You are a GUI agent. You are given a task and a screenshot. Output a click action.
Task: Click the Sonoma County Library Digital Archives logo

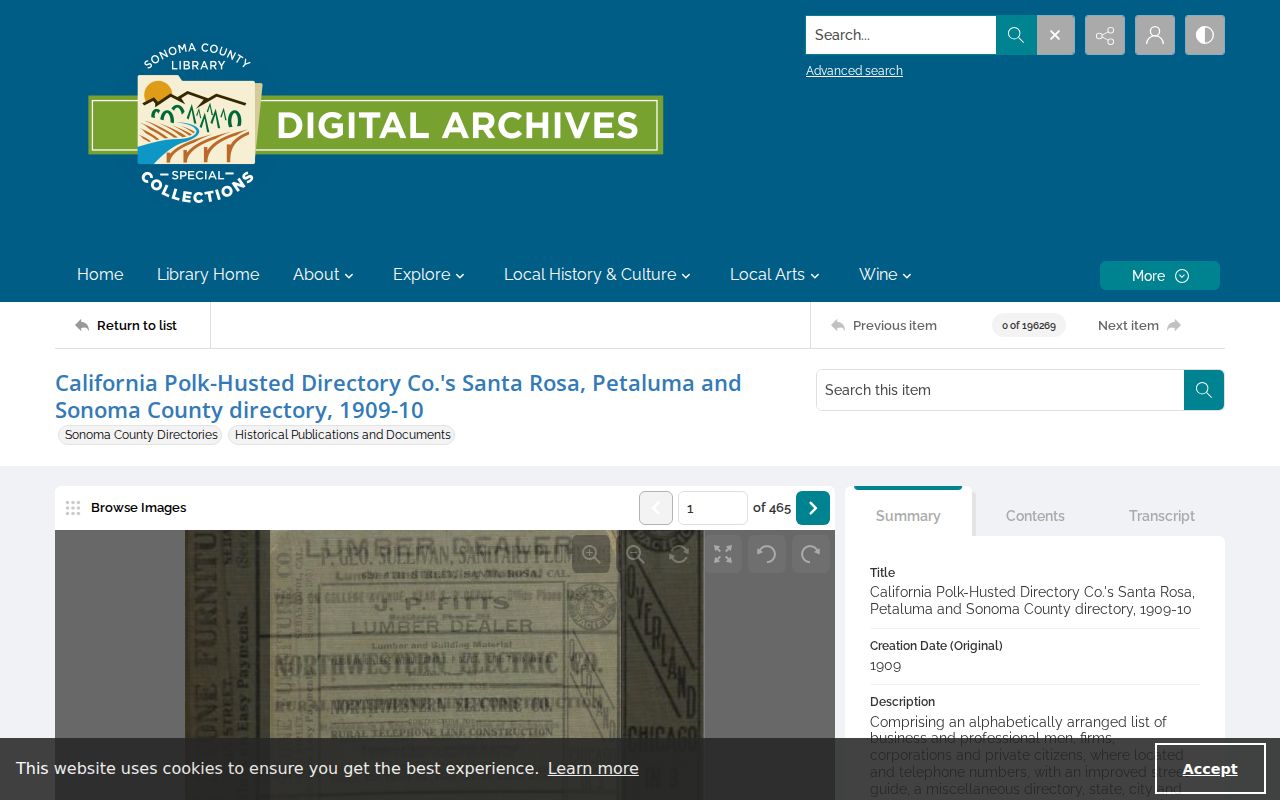pyautogui.click(x=376, y=124)
